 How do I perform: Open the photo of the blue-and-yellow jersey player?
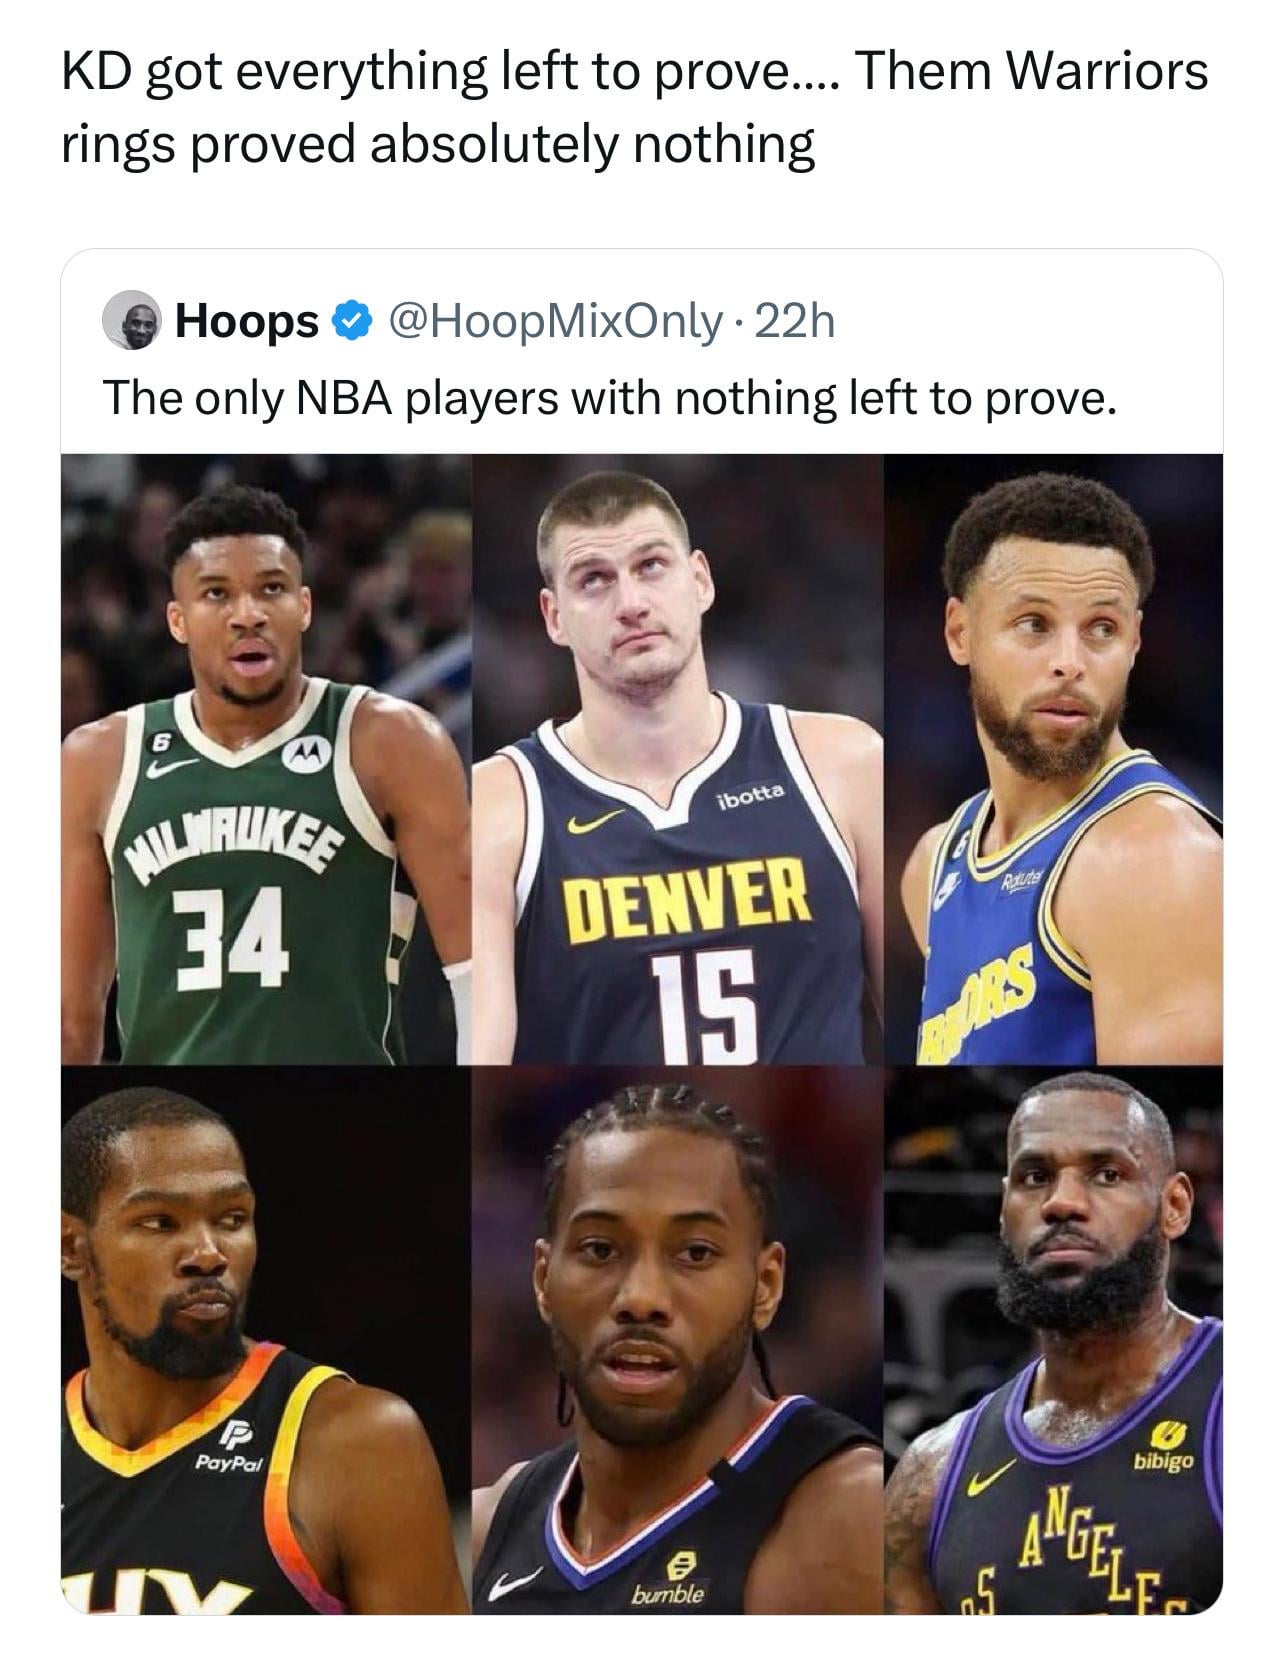[x=1053, y=760]
